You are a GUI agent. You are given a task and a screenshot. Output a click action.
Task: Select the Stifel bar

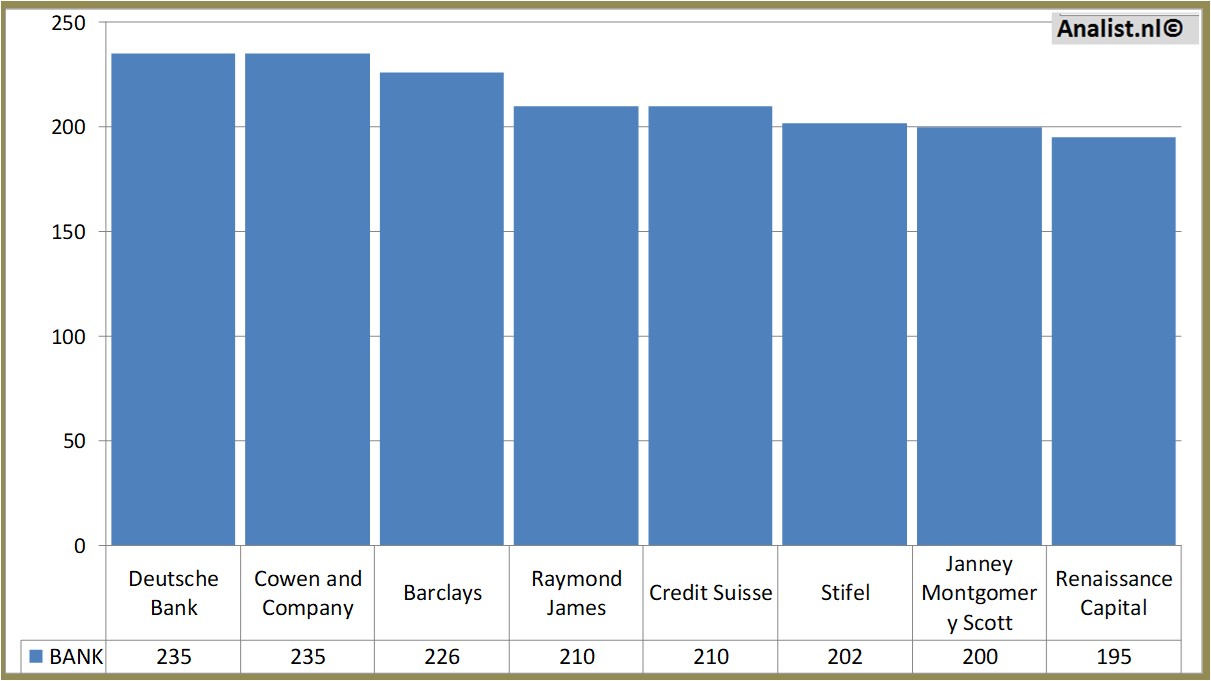click(844, 334)
